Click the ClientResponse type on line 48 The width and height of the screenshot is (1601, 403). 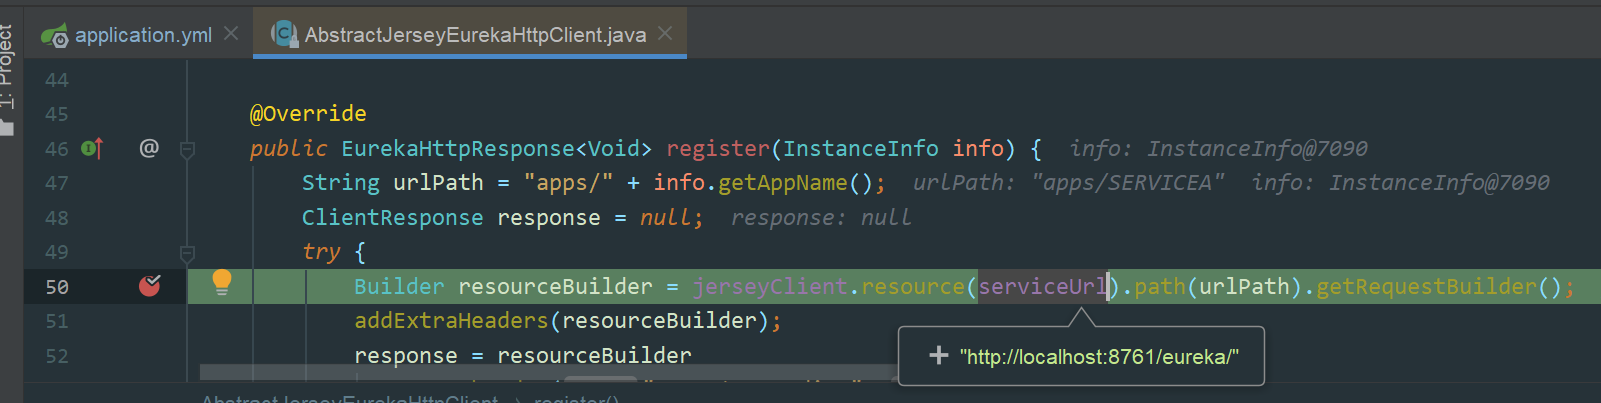coord(392,218)
